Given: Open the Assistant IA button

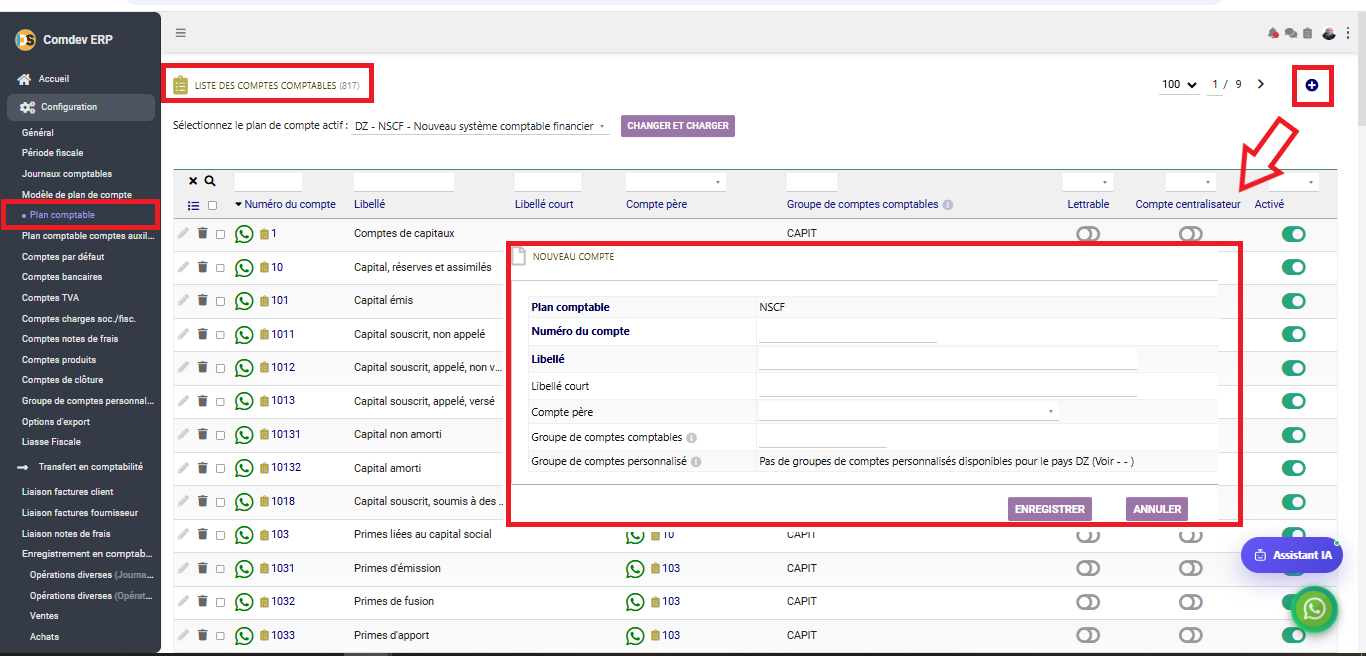Looking at the screenshot, I should [1292, 555].
